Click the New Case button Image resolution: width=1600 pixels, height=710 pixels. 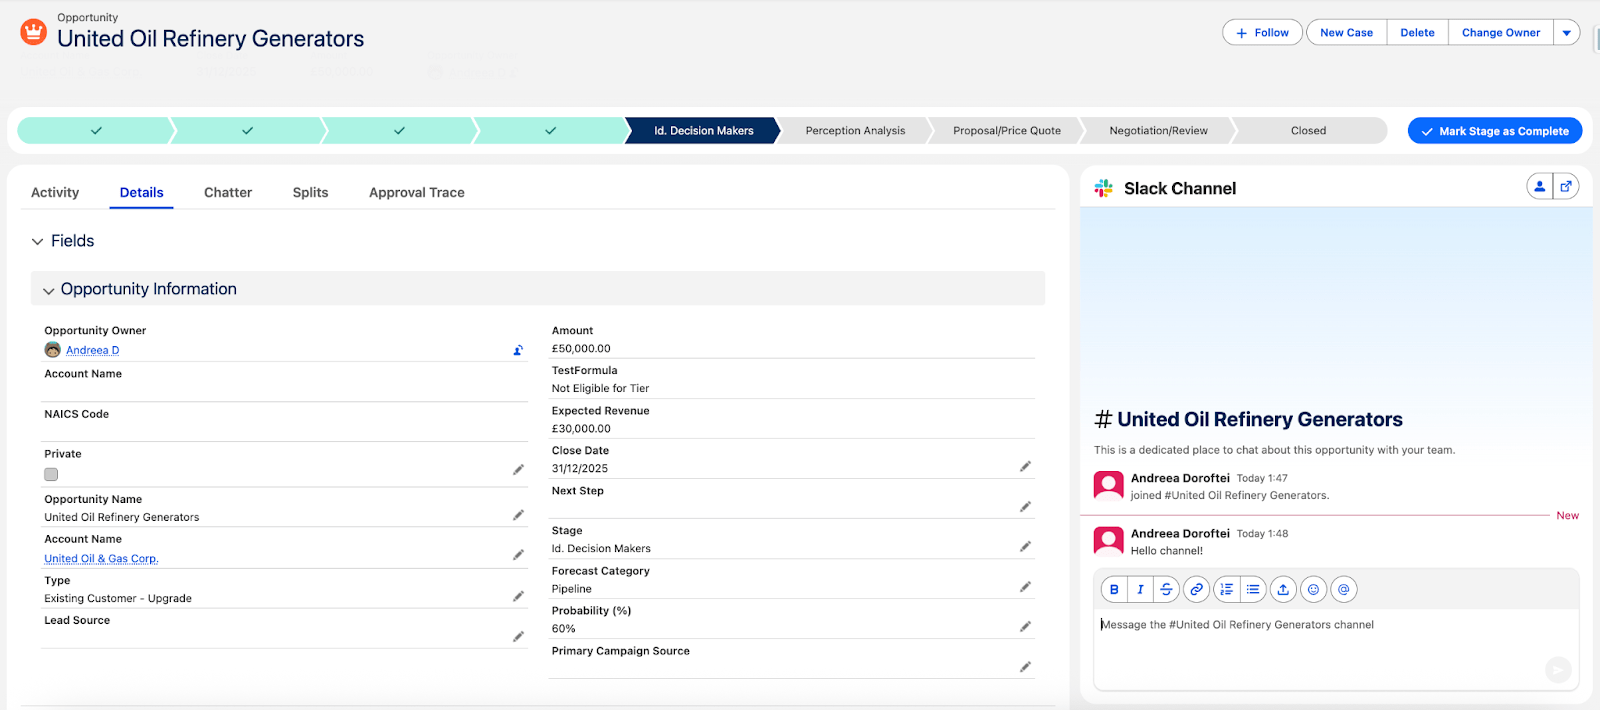(x=1346, y=33)
